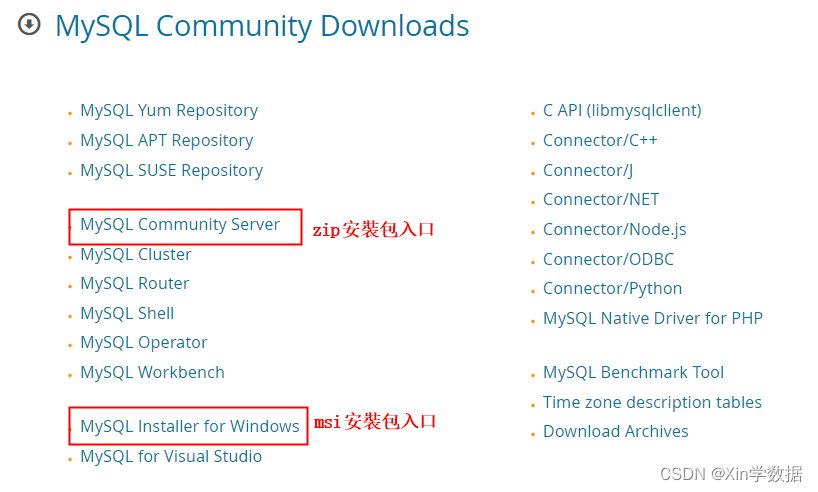This screenshot has width=818, height=492.
Task: Open MySQL for Visual Studio link
Action: coord(171,457)
